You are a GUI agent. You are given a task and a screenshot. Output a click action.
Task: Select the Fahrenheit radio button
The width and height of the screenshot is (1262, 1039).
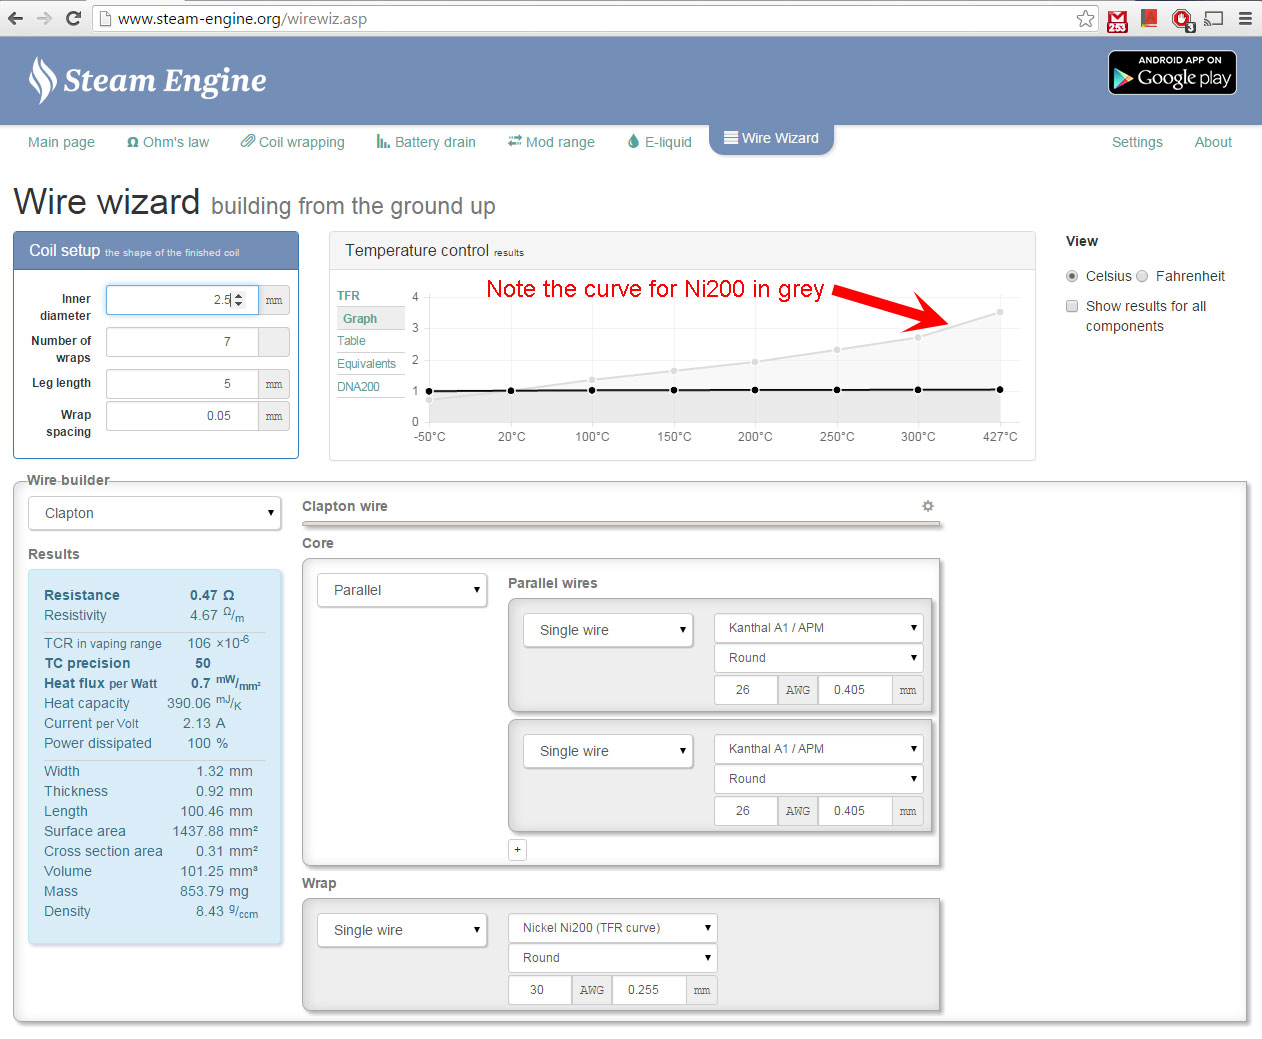[1142, 276]
